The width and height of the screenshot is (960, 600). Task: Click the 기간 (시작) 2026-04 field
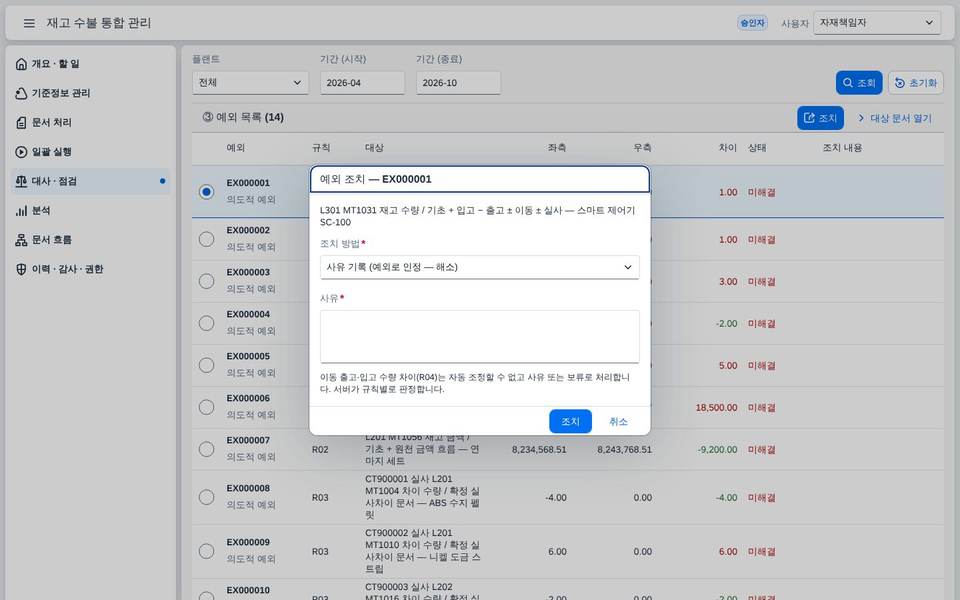(x=362, y=83)
